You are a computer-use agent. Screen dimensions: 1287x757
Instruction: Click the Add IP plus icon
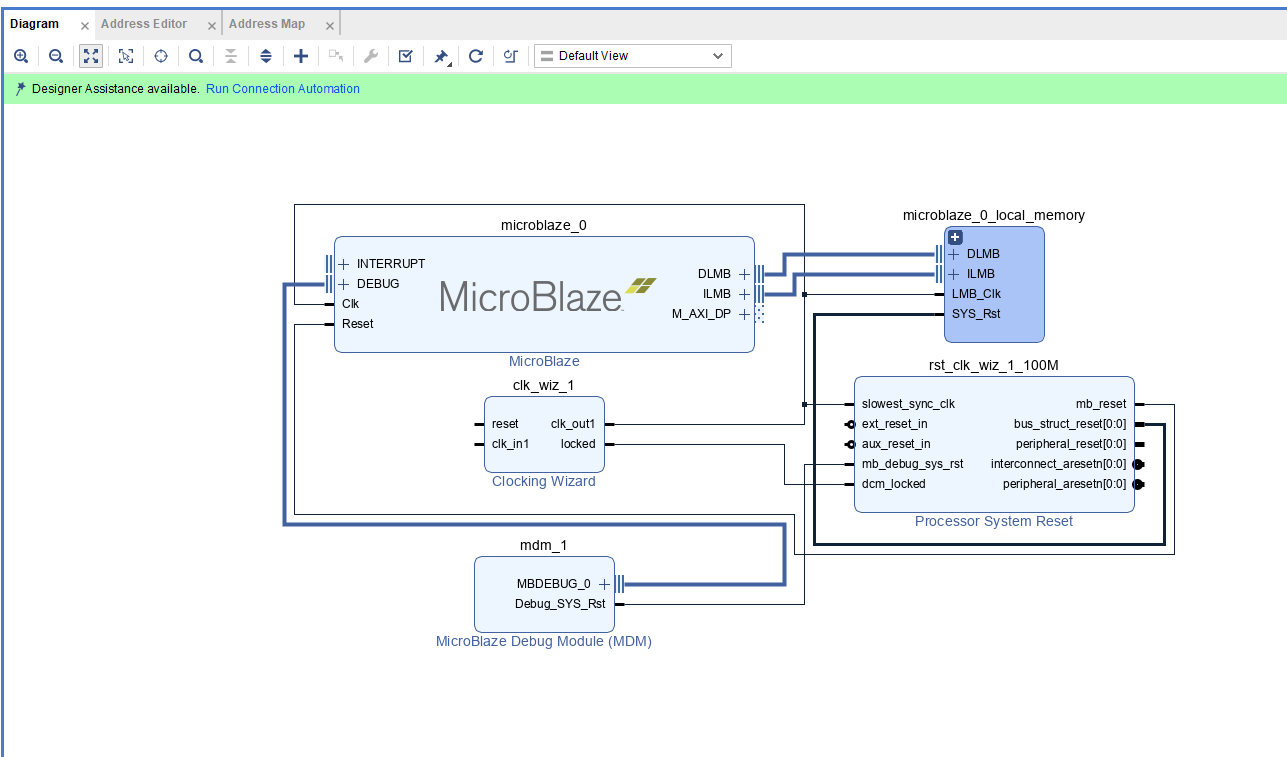[300, 56]
